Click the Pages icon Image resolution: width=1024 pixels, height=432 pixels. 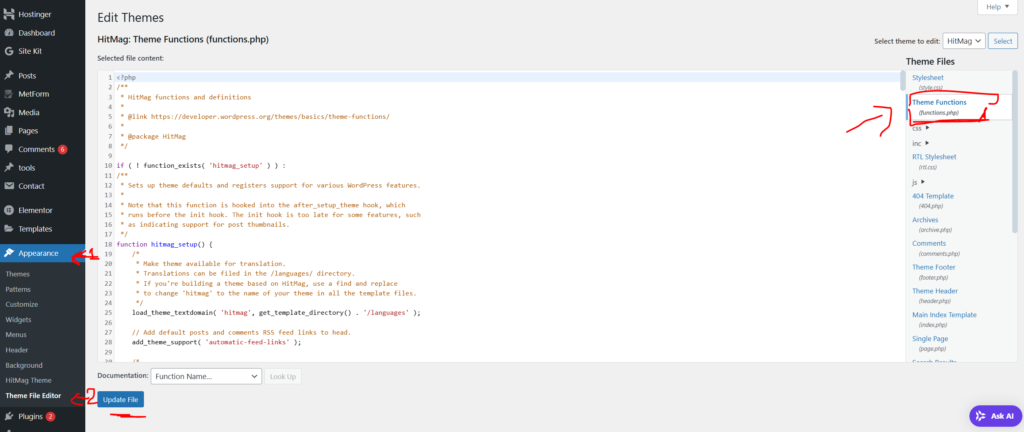pos(9,131)
